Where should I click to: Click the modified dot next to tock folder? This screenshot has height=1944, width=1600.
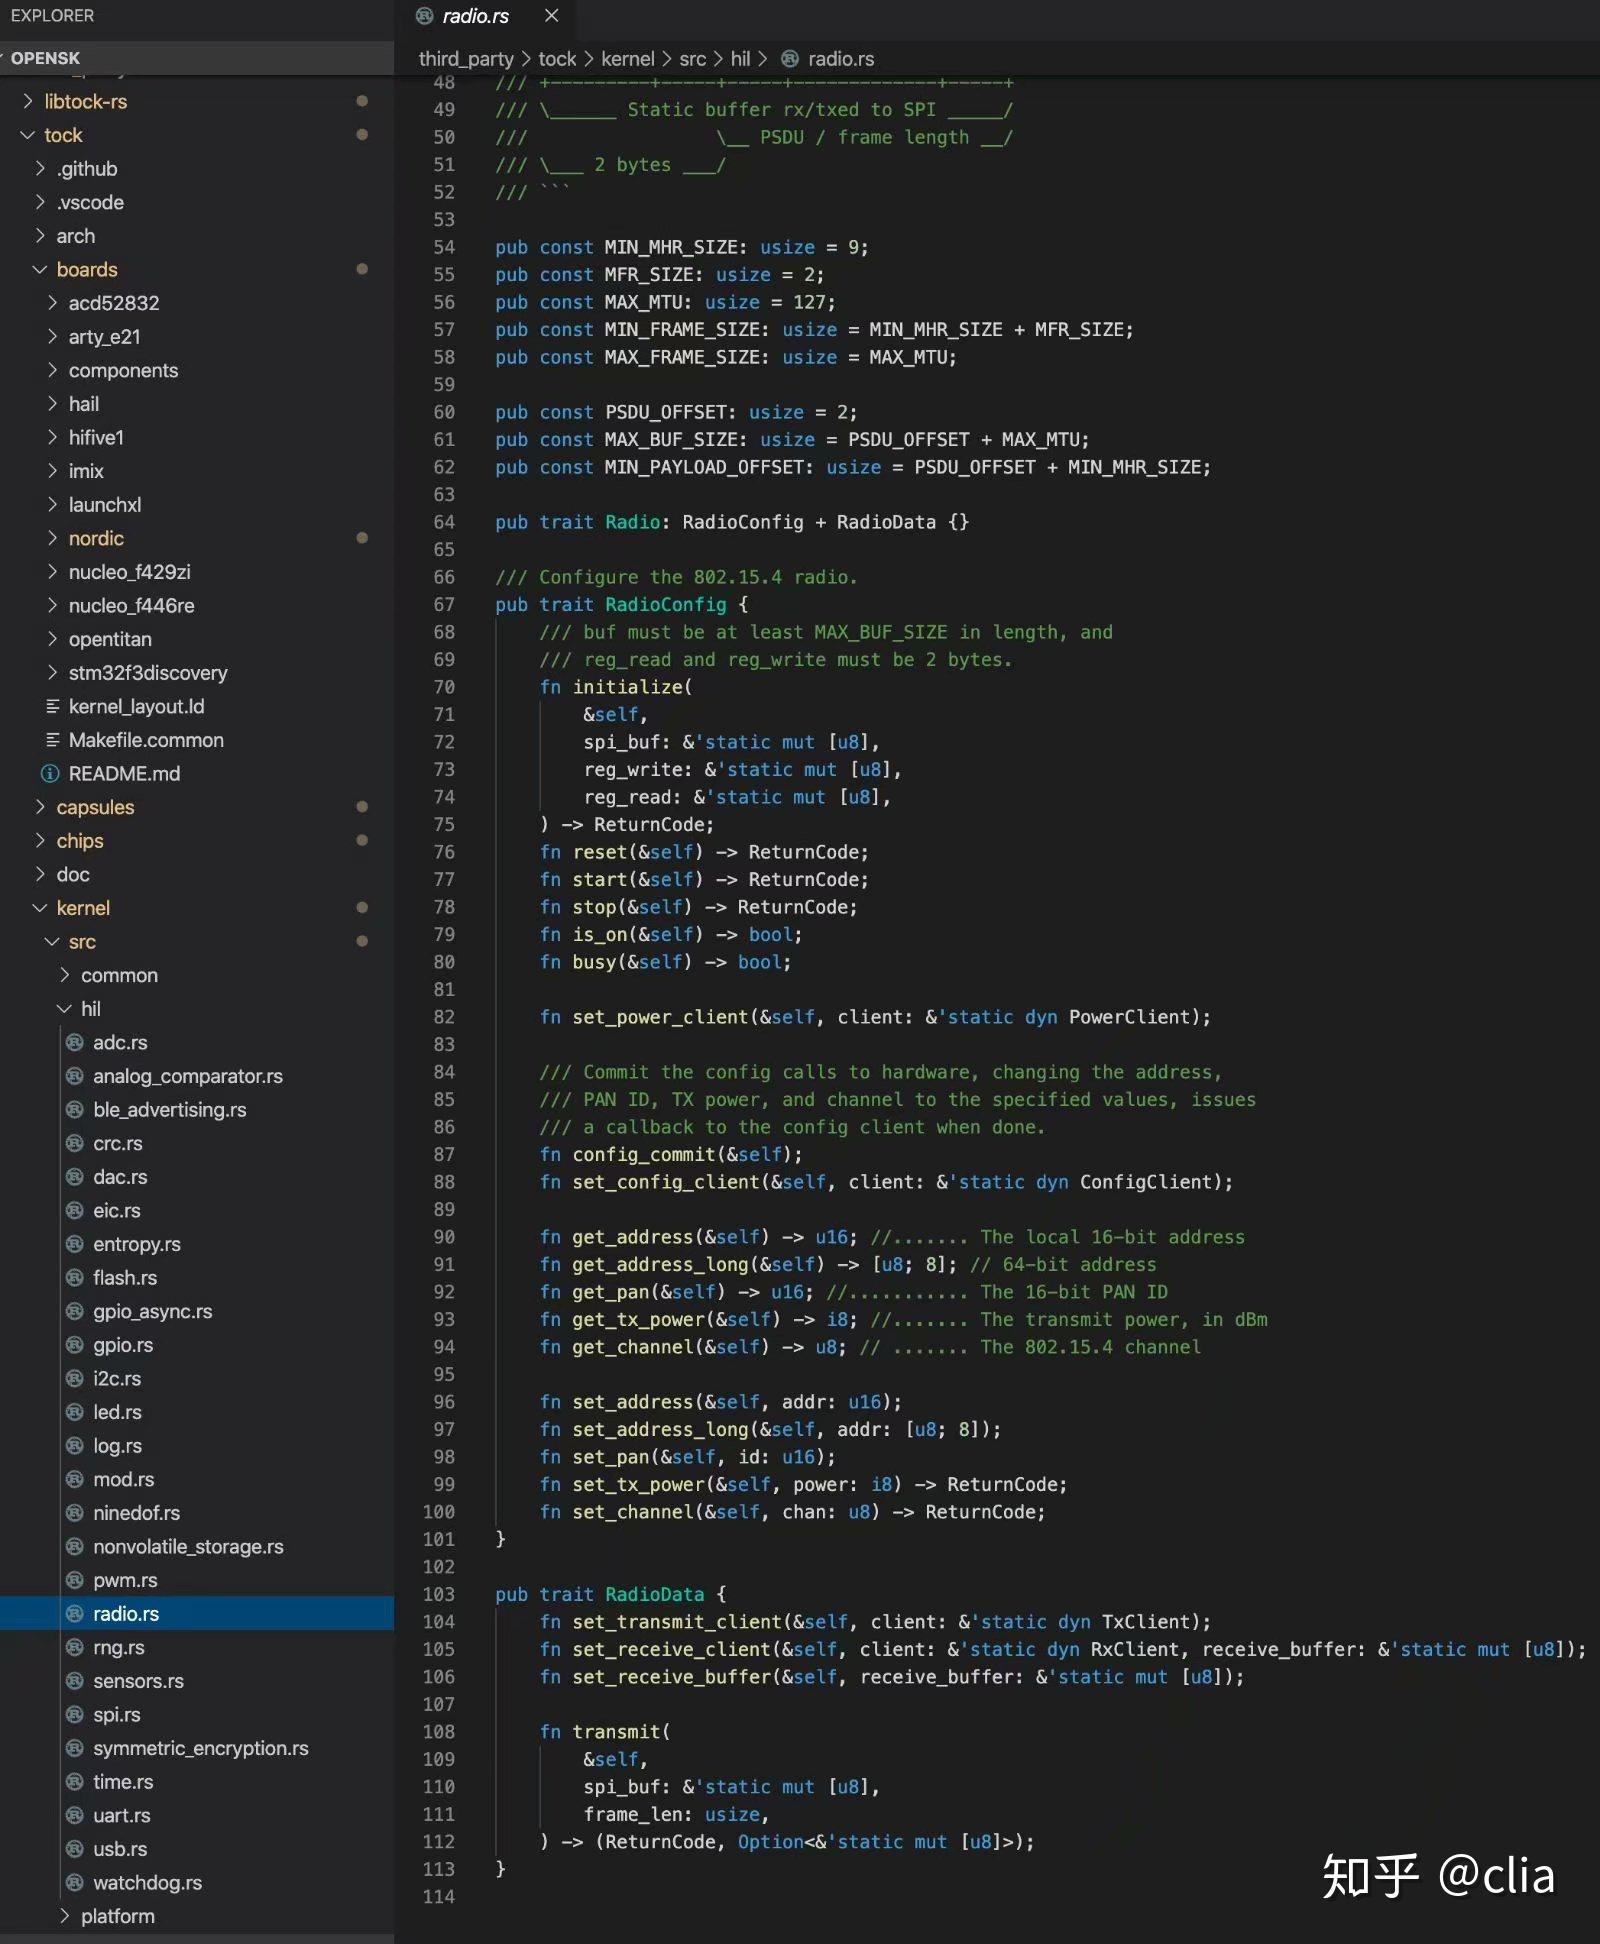click(x=360, y=135)
